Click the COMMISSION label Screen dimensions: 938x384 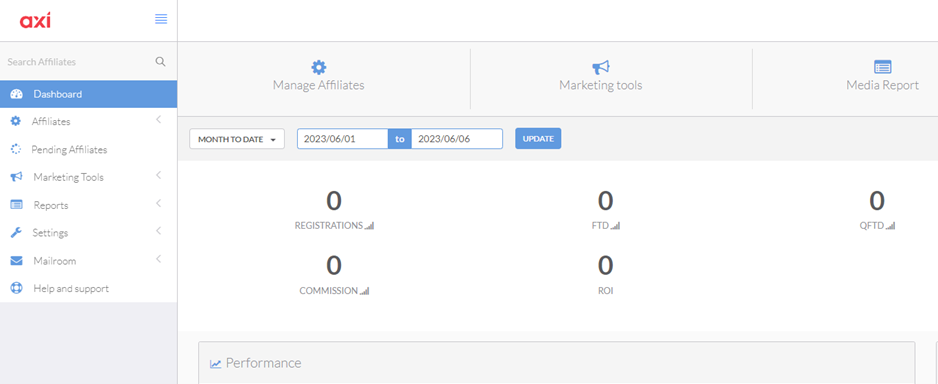[328, 291]
